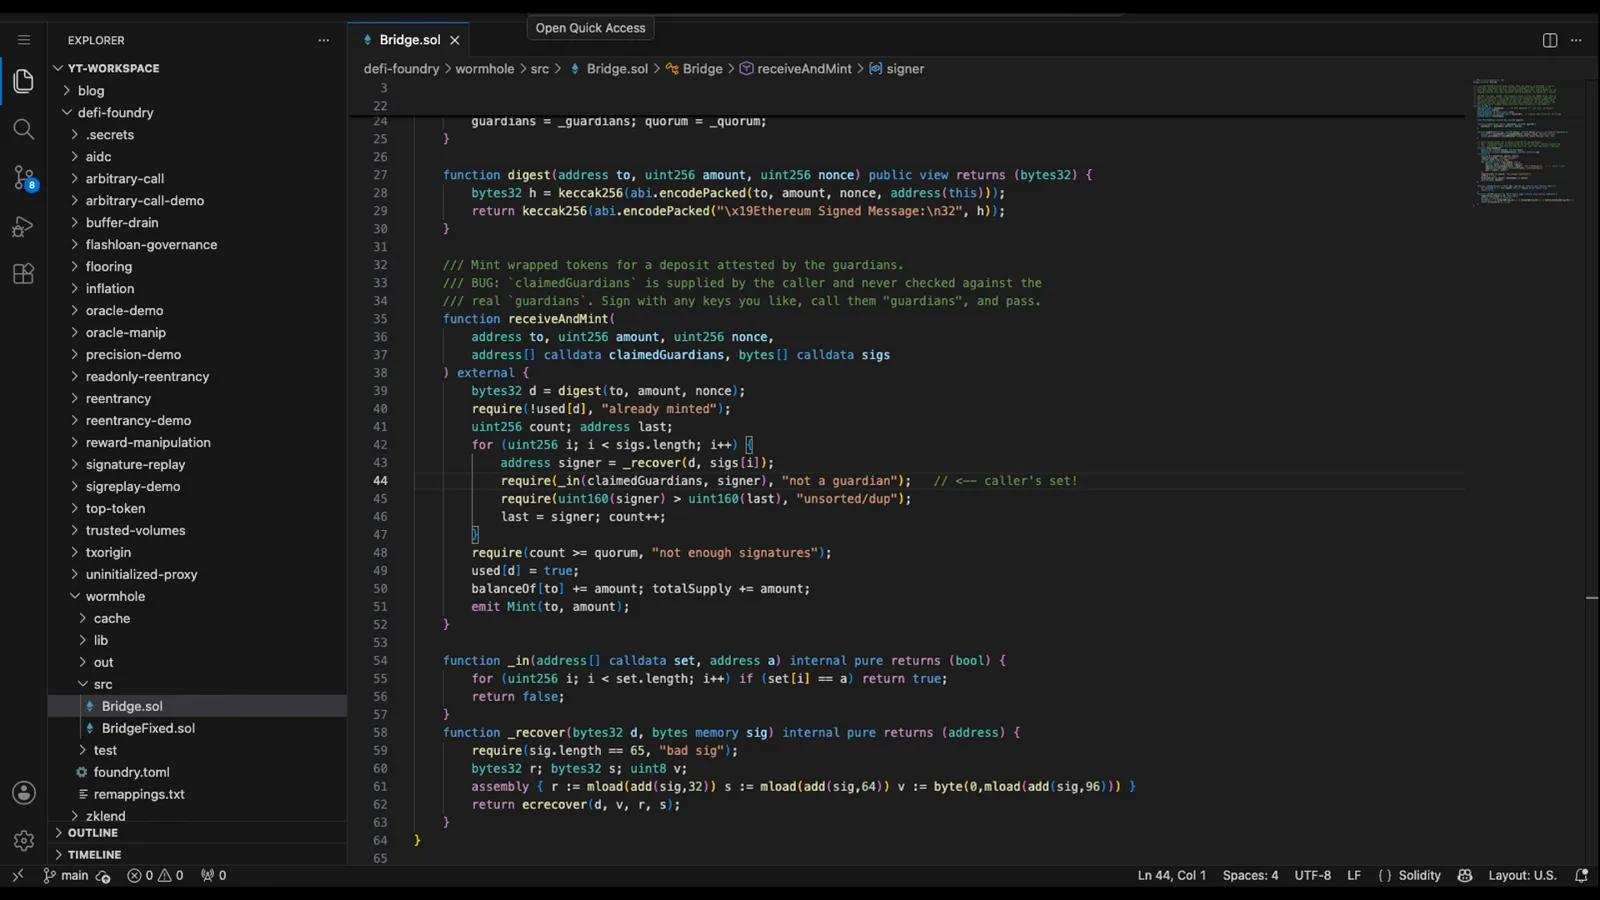
Task: Expand the test folder
Action: [x=105, y=750]
